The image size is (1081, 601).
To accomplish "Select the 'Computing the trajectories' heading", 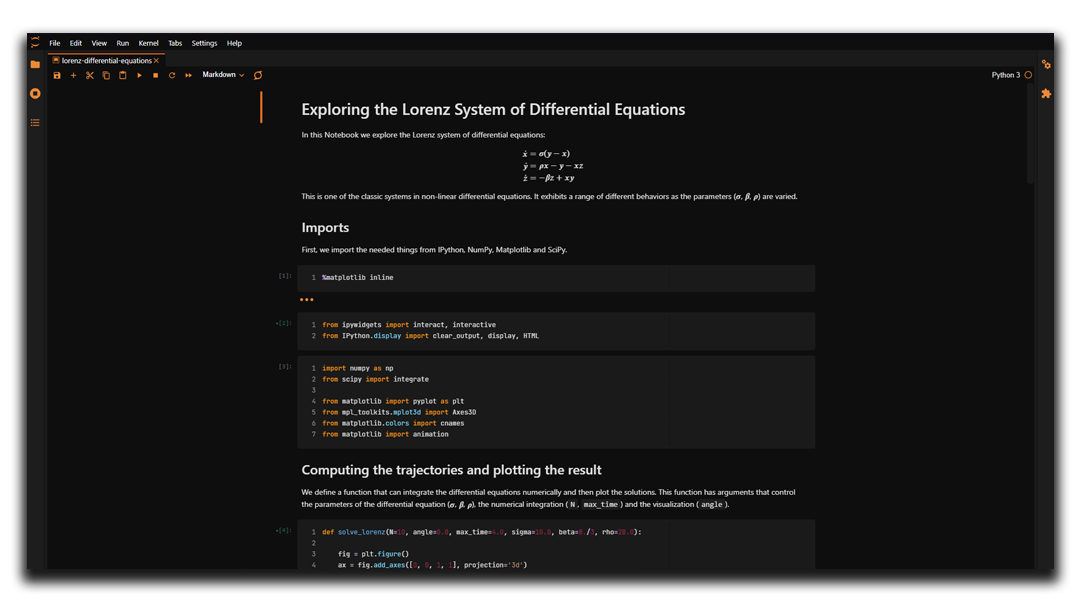I will (452, 470).
